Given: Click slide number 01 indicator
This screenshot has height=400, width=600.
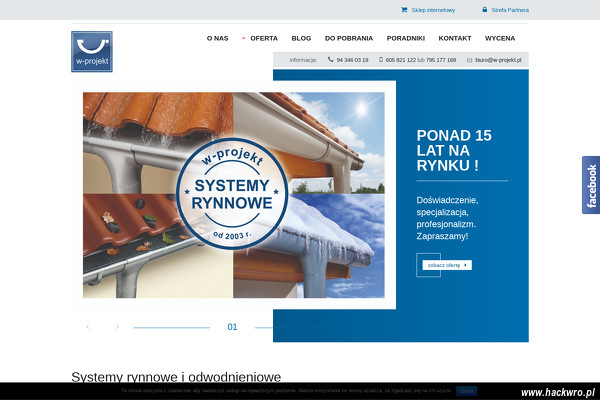Looking at the screenshot, I should click(x=232, y=327).
